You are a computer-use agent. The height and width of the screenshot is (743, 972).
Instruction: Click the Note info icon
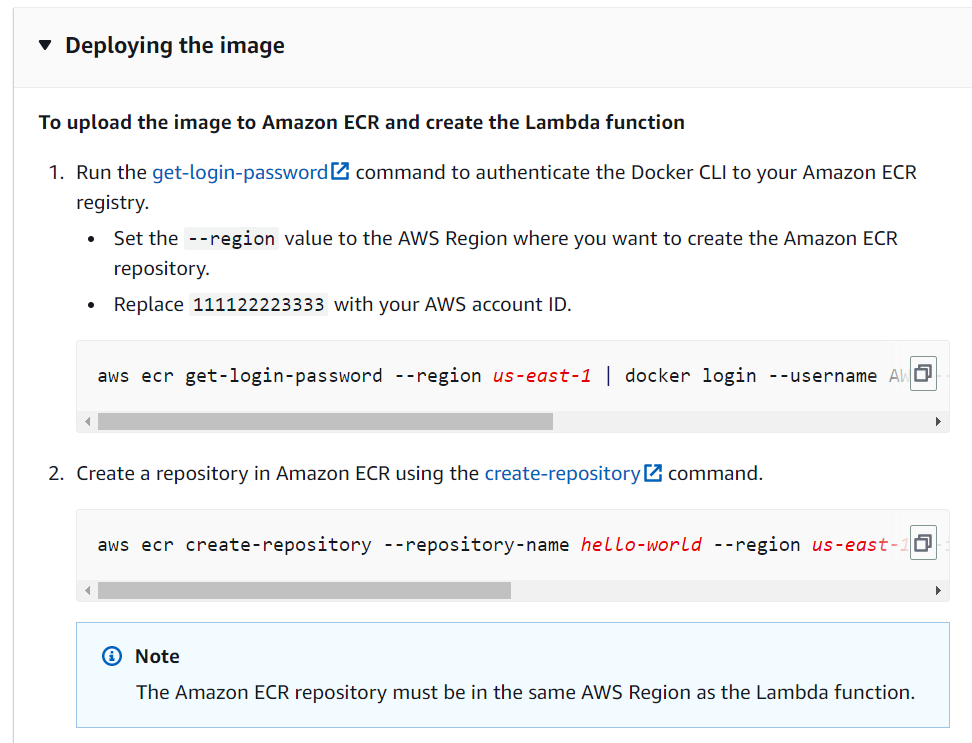[x=112, y=656]
